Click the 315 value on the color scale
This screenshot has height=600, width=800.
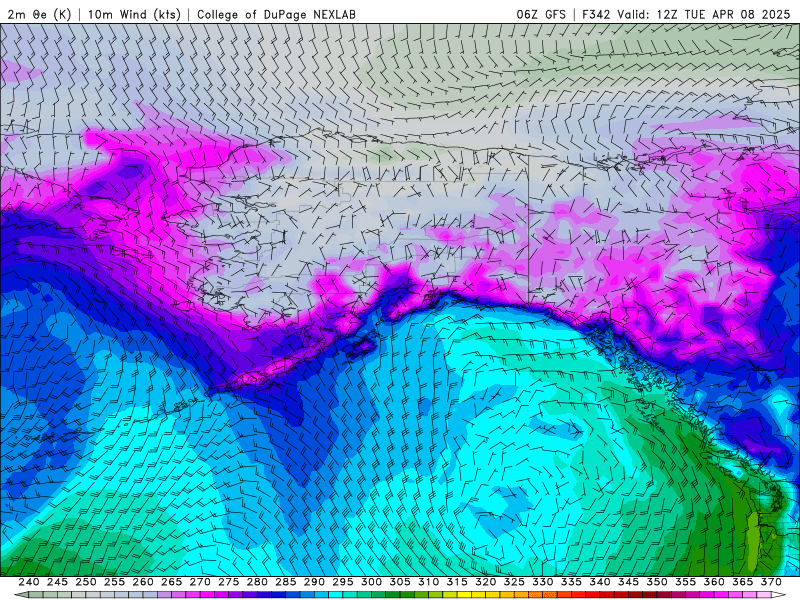pos(457,582)
